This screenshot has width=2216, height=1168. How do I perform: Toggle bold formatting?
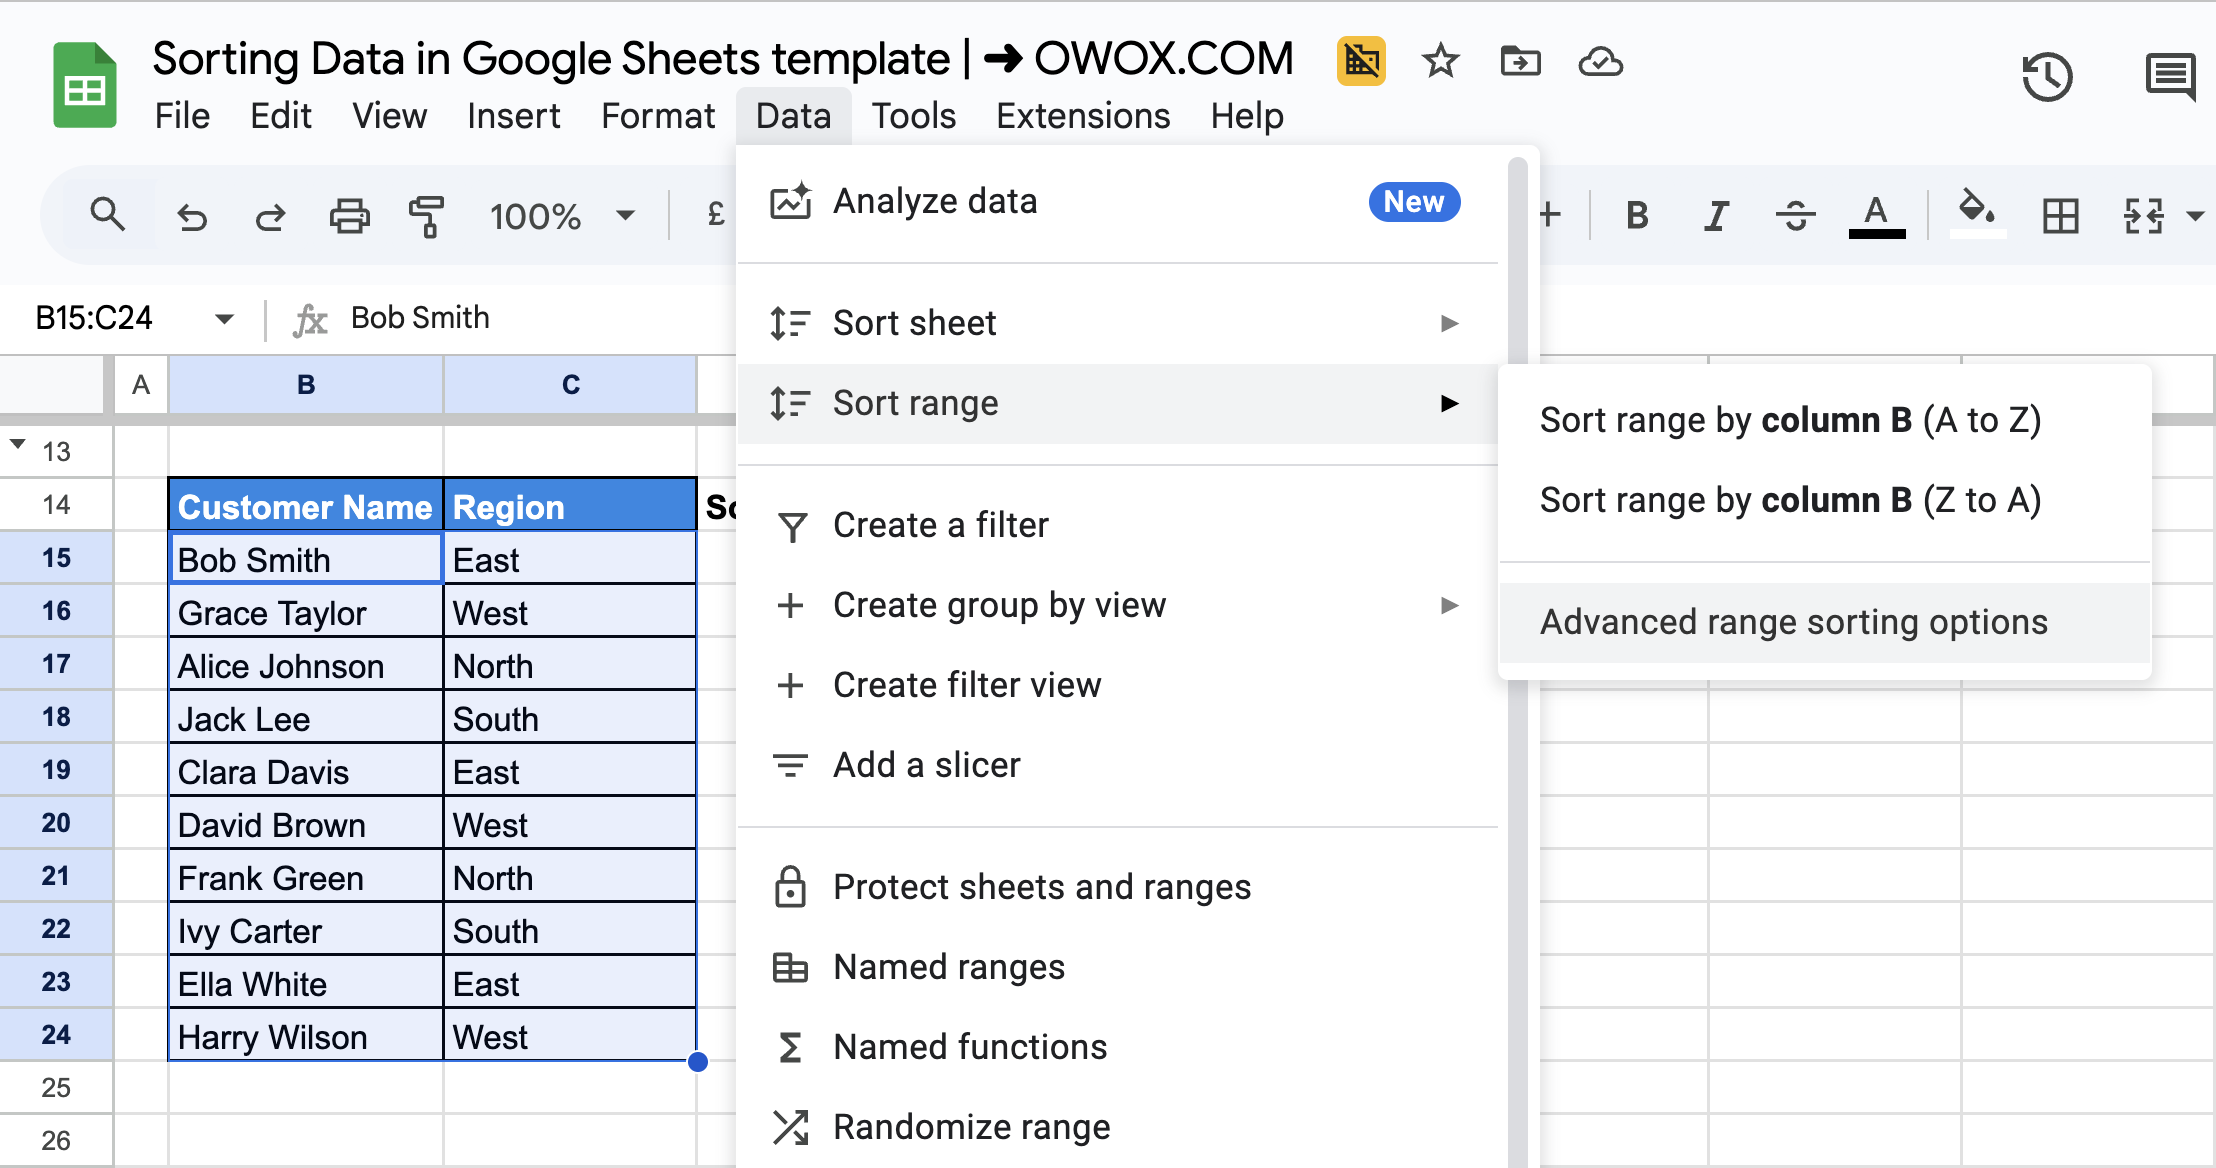point(1637,216)
